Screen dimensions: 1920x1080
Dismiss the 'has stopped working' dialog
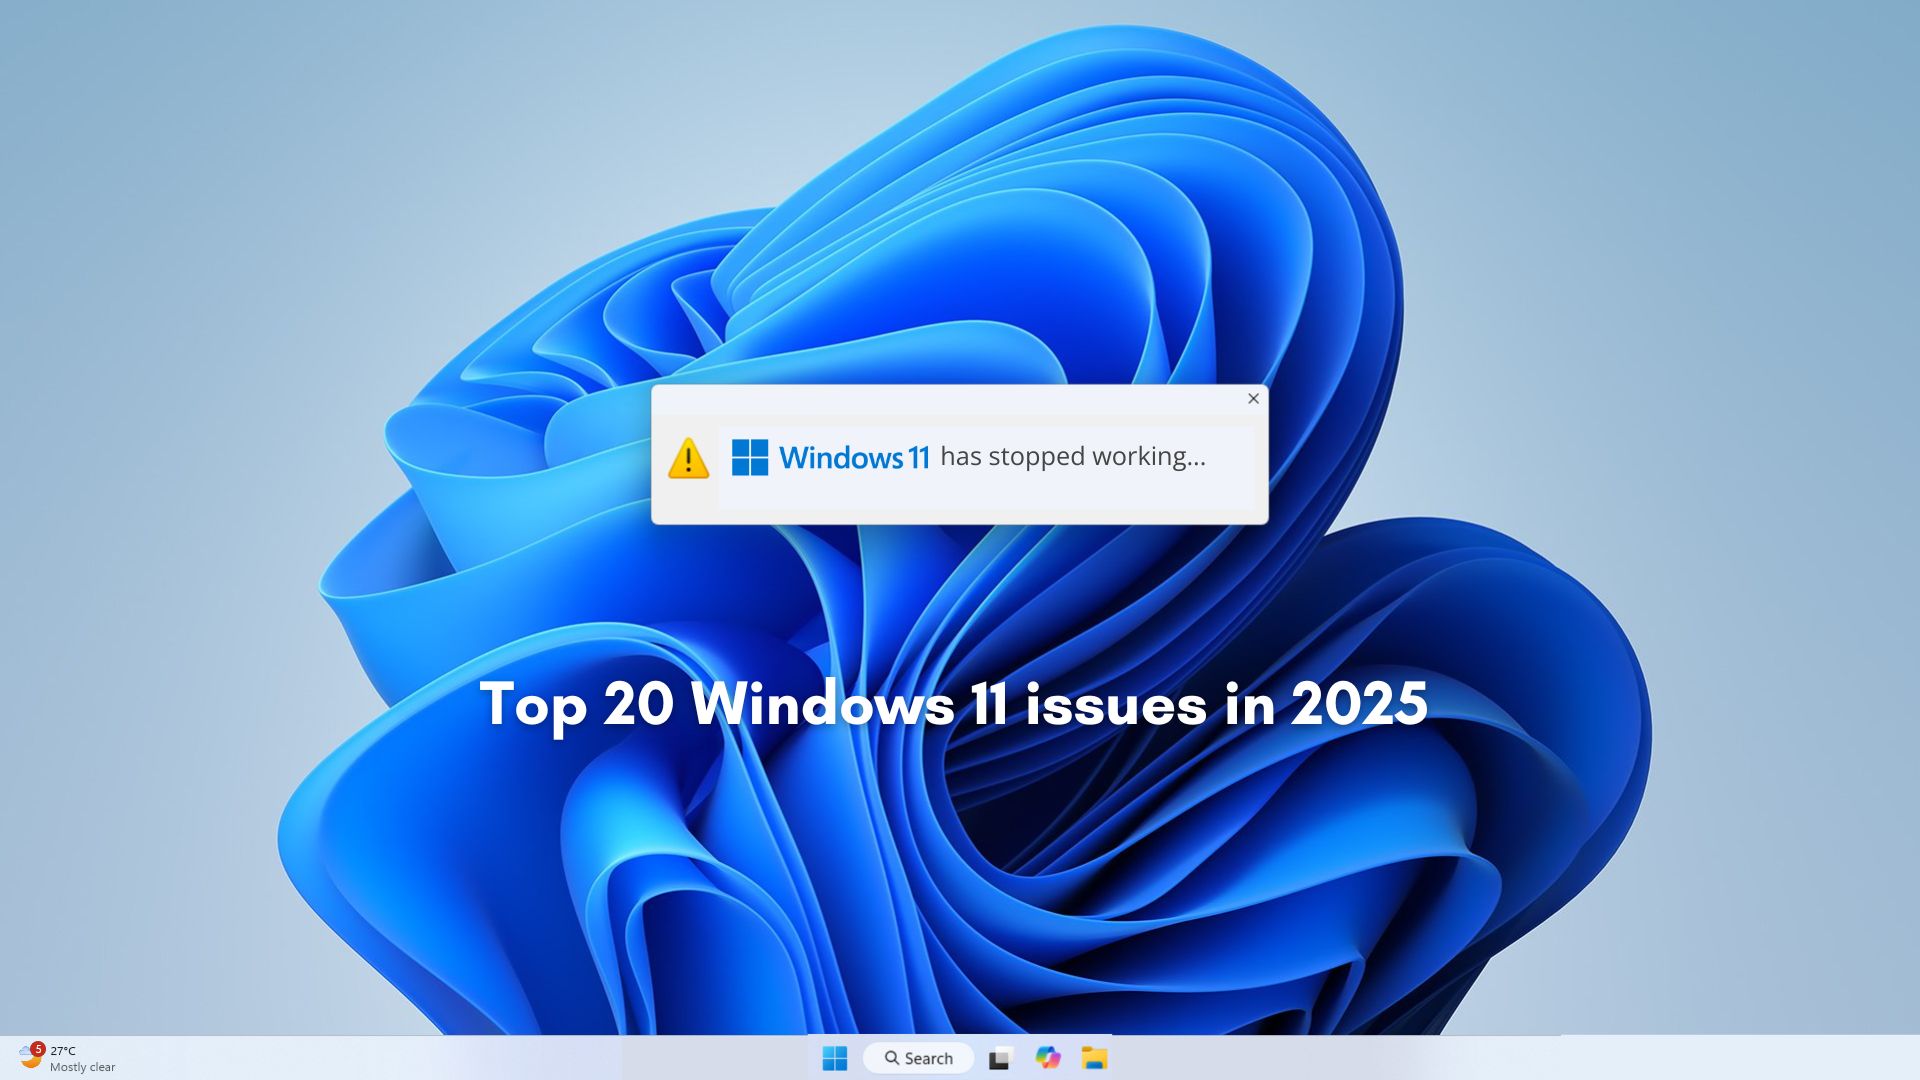1253,399
